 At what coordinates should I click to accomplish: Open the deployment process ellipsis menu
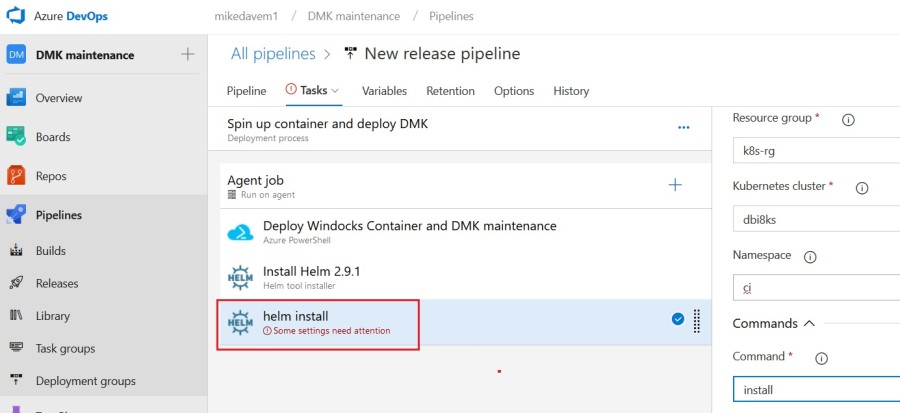point(684,128)
